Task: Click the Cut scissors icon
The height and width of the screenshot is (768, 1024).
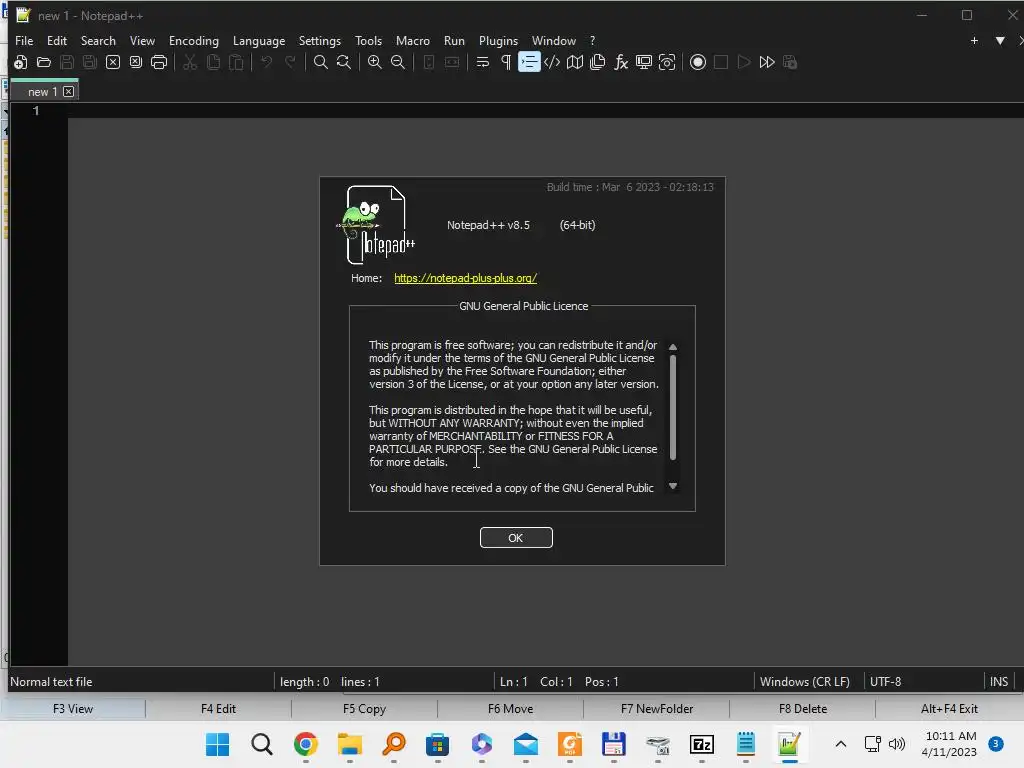Action: tap(190, 62)
